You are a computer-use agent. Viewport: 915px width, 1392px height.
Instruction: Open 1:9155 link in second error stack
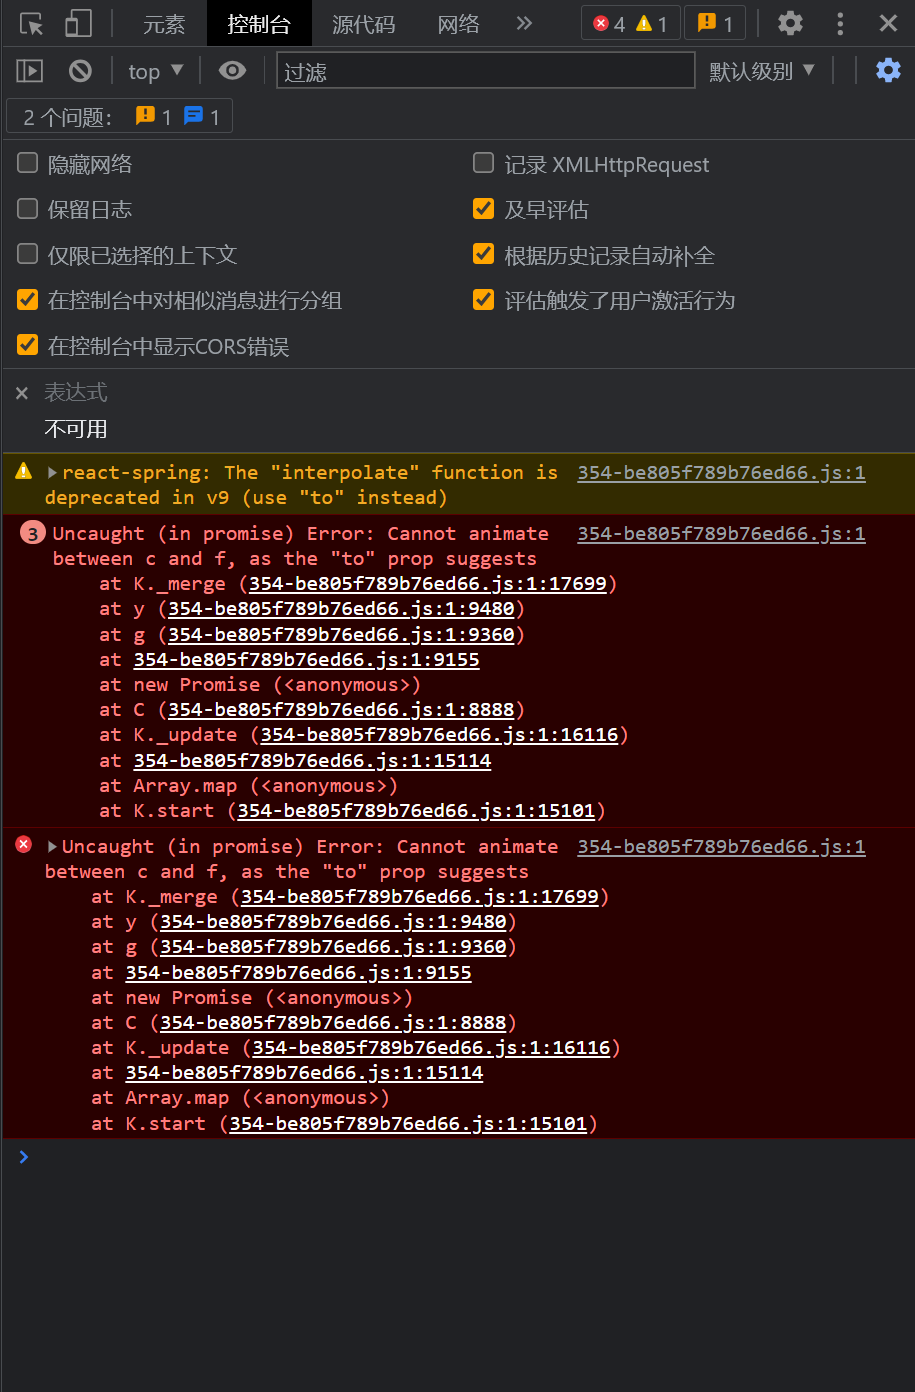pyautogui.click(x=298, y=972)
